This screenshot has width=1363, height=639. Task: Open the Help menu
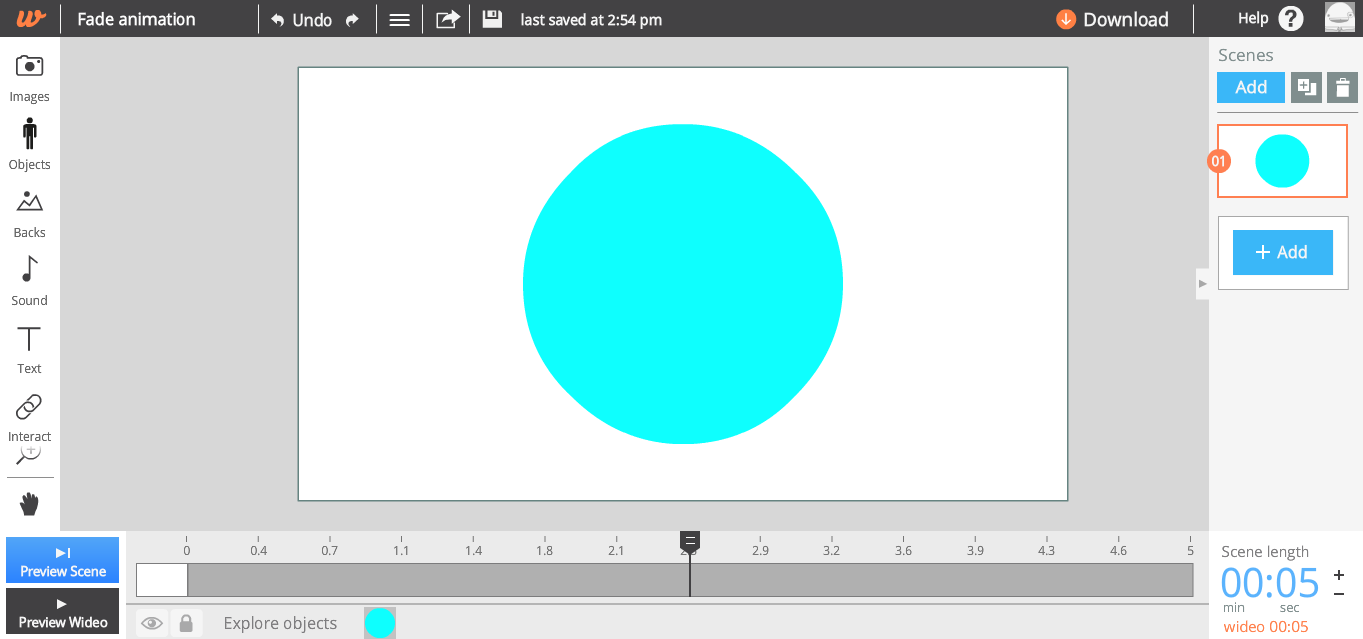point(1270,19)
